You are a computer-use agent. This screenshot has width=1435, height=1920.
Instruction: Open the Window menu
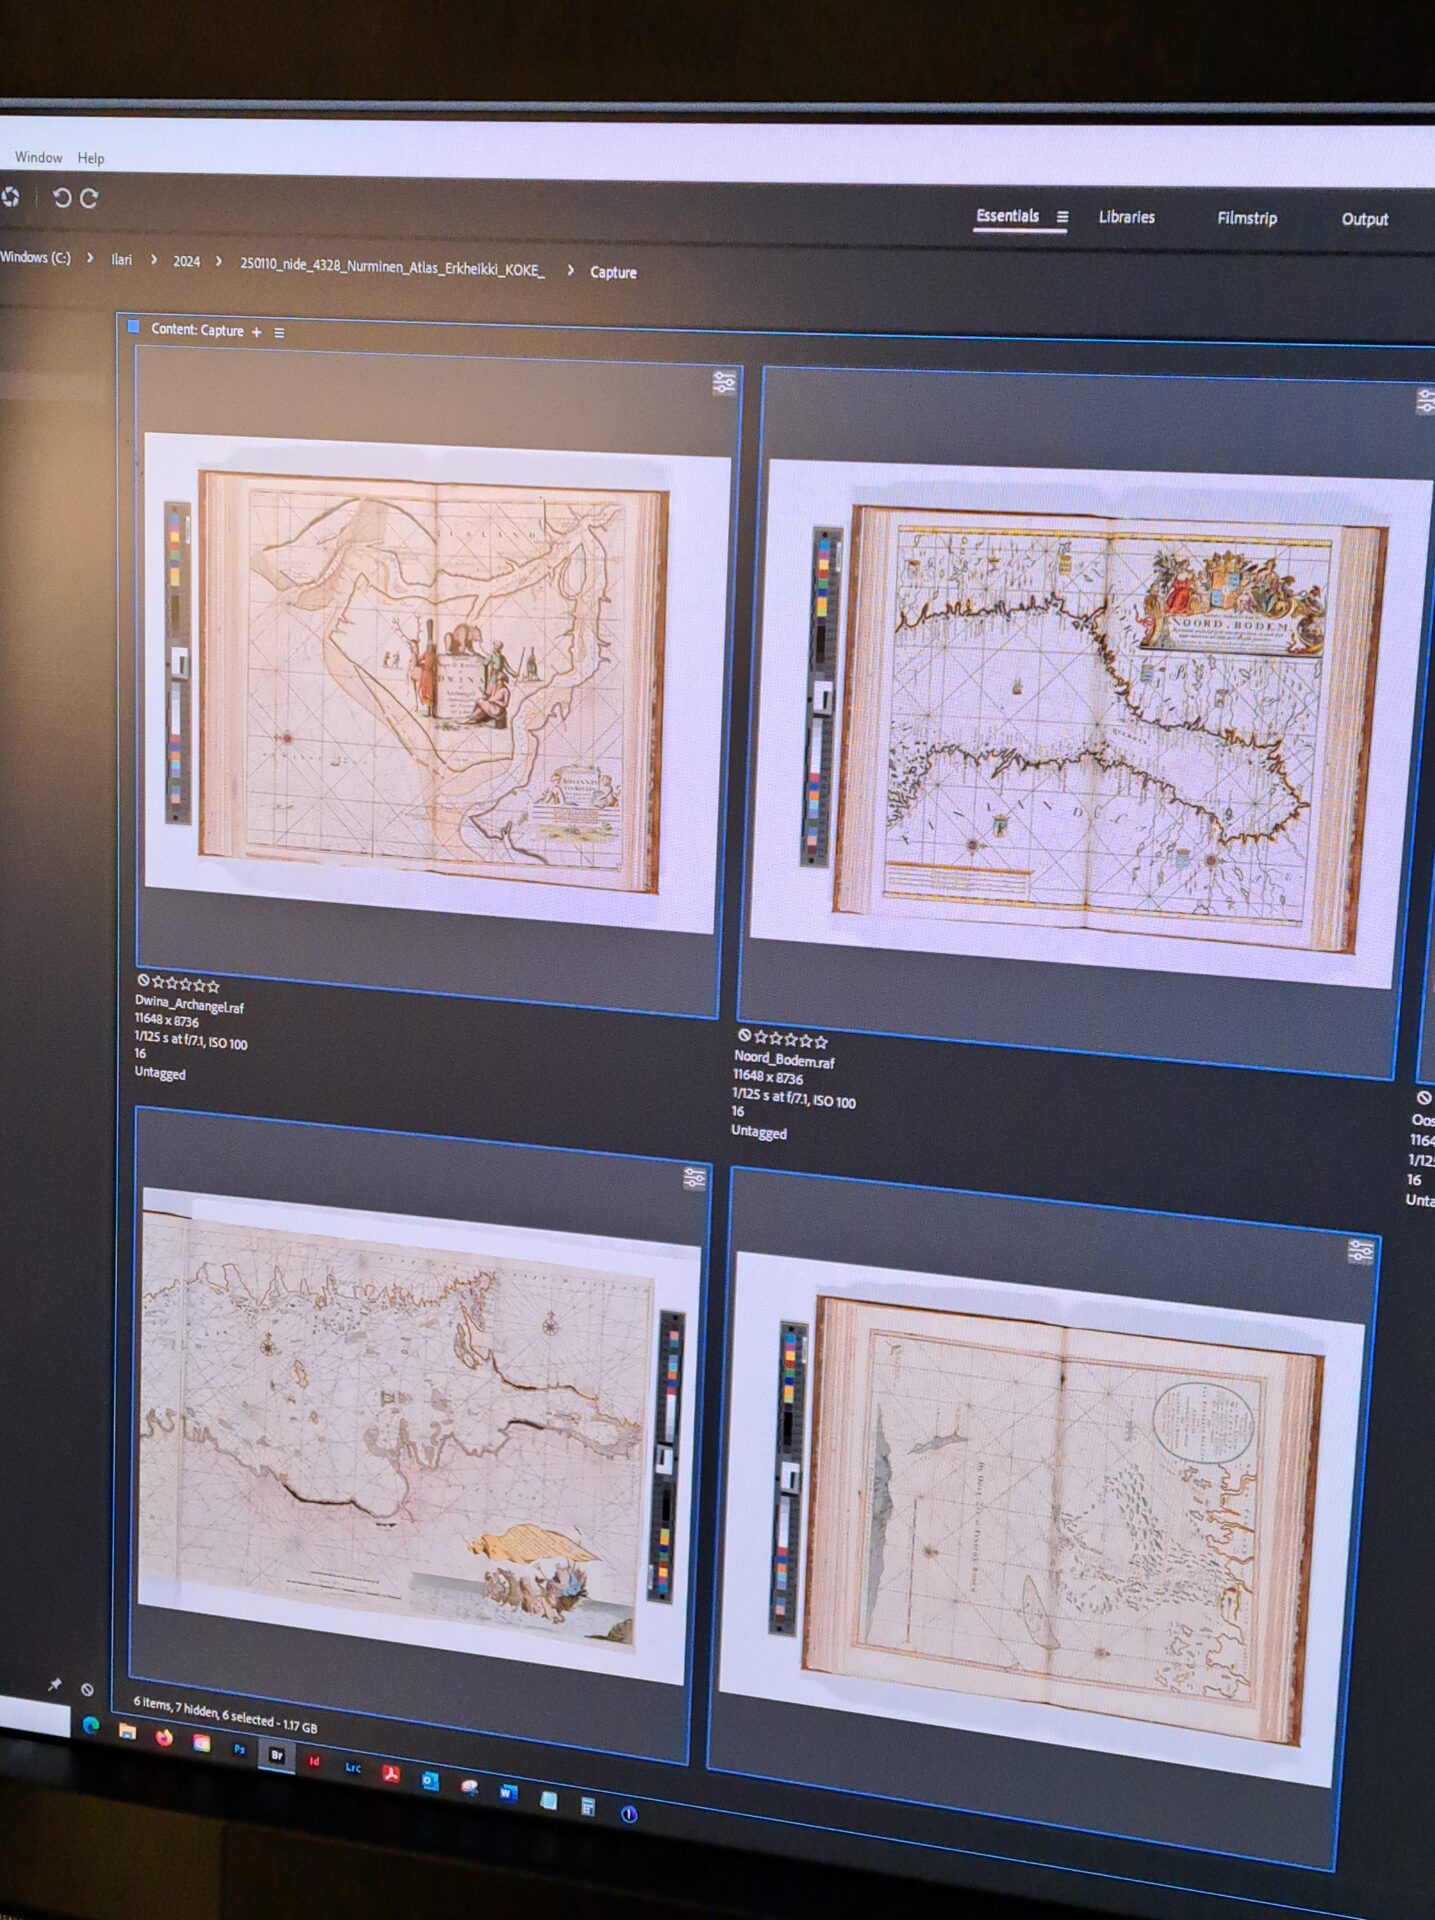tap(38, 157)
